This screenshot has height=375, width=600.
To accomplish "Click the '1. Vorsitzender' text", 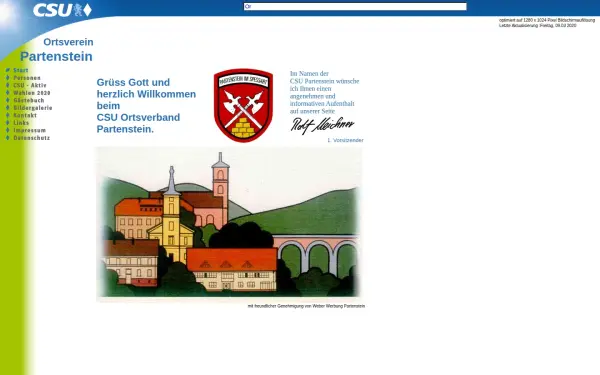I will point(345,140).
